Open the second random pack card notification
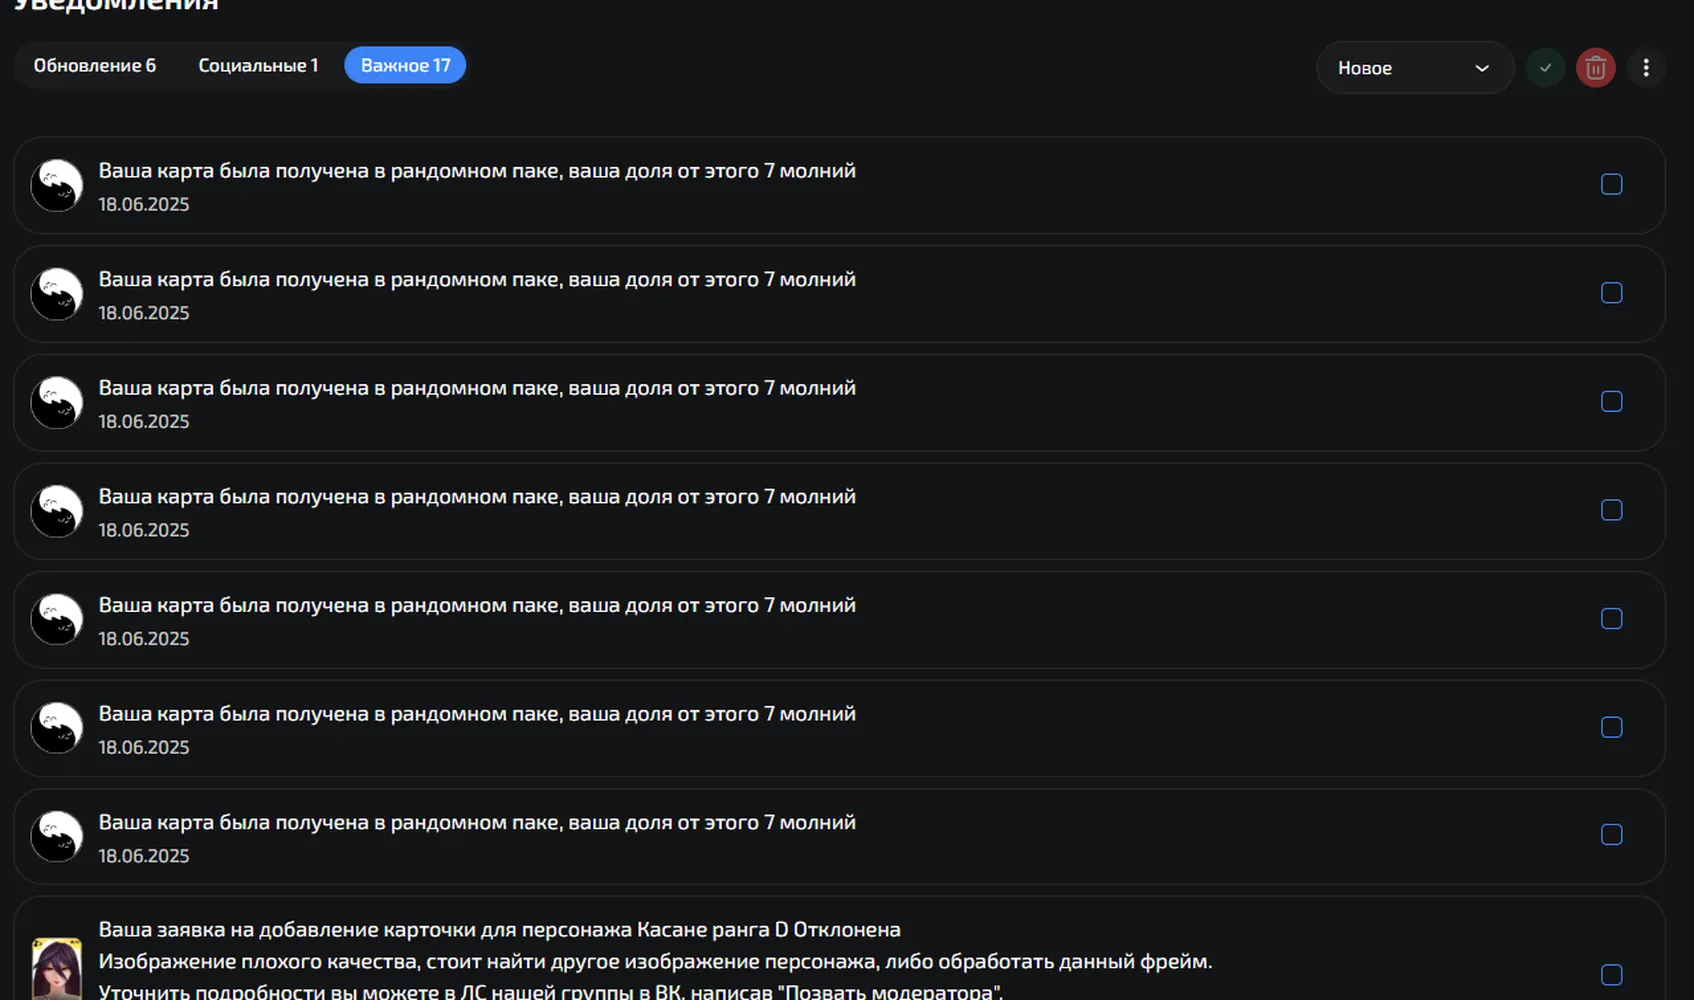 839,294
